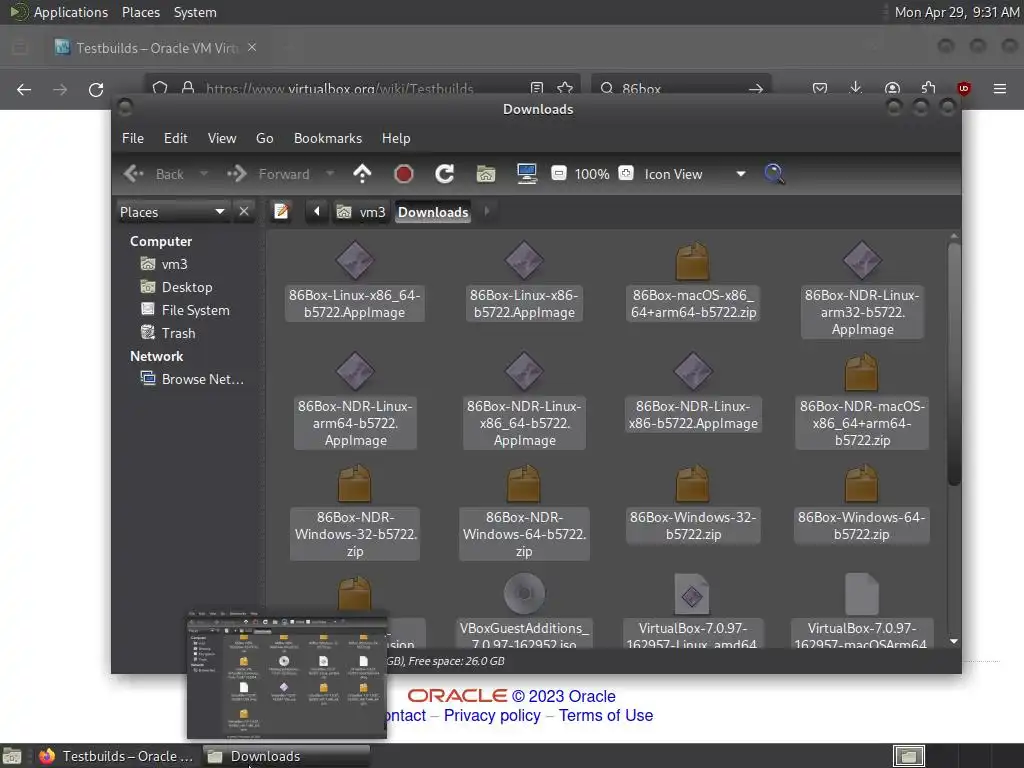The width and height of the screenshot is (1024, 768).
Task: Open Applications menu in top panel
Action: pos(59,12)
